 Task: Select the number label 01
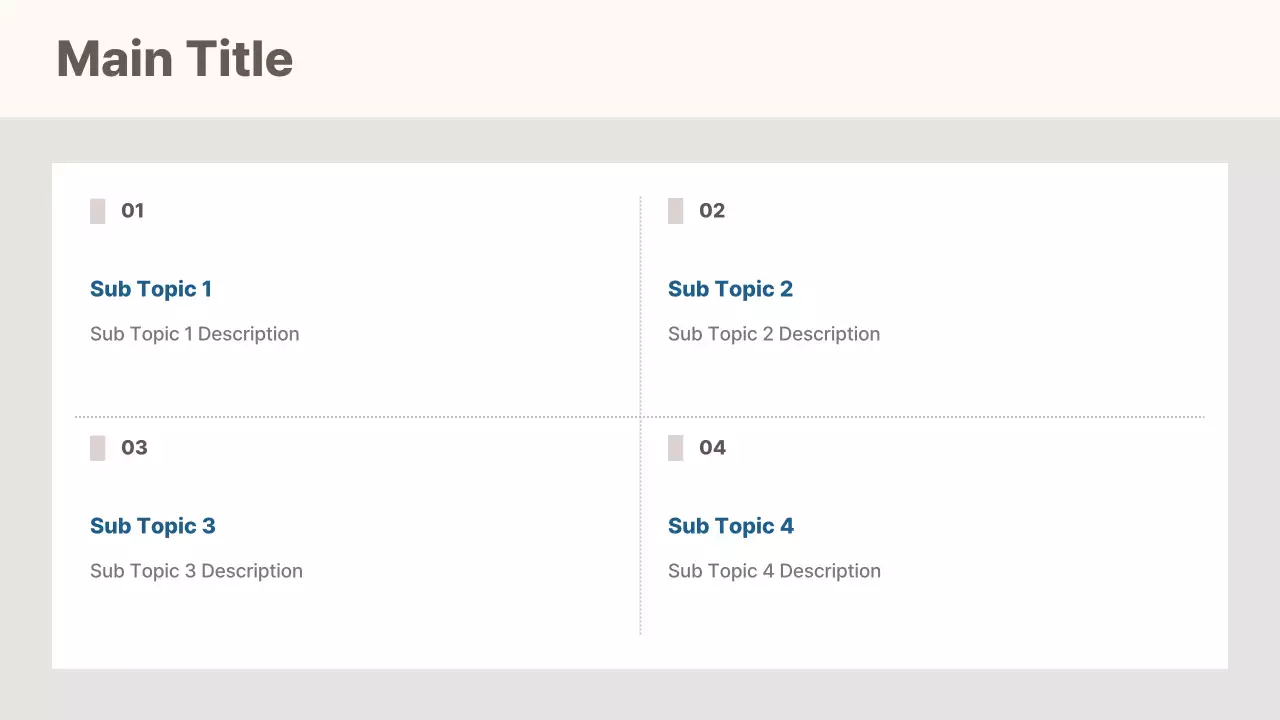[133, 211]
